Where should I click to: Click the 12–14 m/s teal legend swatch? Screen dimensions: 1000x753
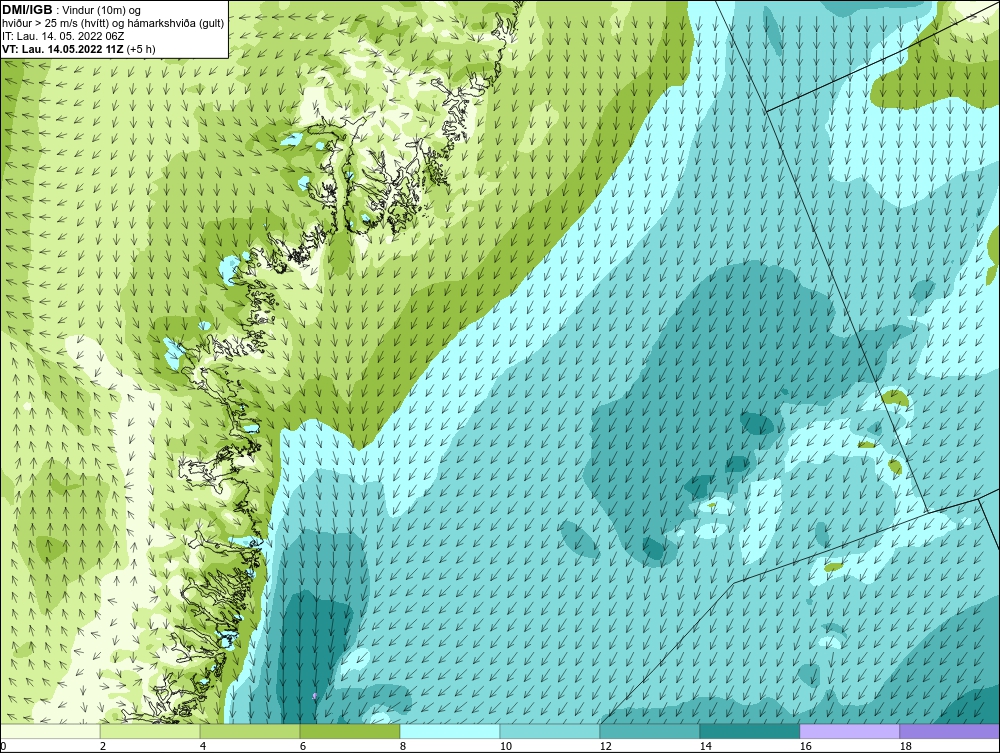(x=650, y=731)
